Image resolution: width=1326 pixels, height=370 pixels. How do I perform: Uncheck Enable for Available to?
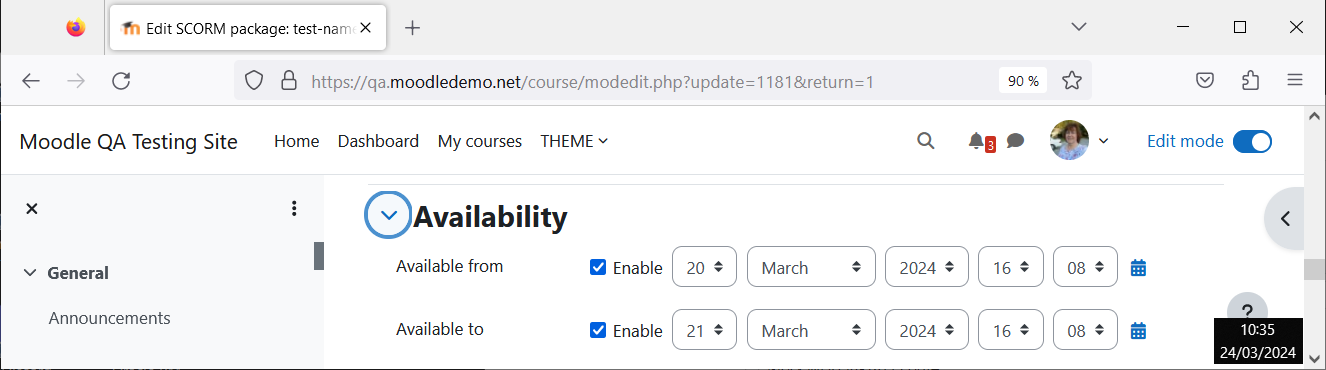(598, 330)
